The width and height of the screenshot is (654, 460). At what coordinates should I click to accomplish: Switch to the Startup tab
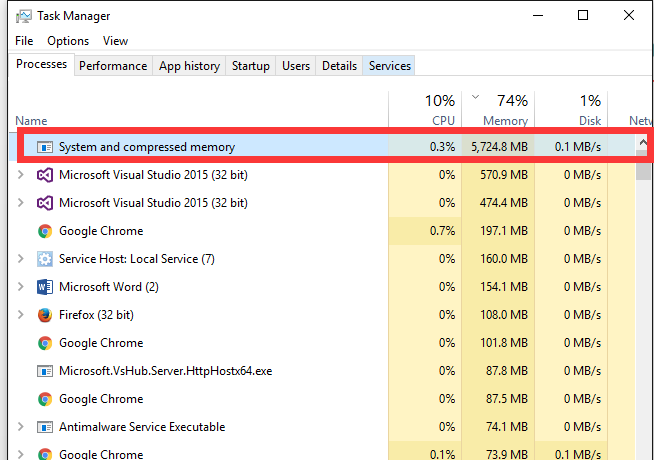pyautogui.click(x=251, y=66)
